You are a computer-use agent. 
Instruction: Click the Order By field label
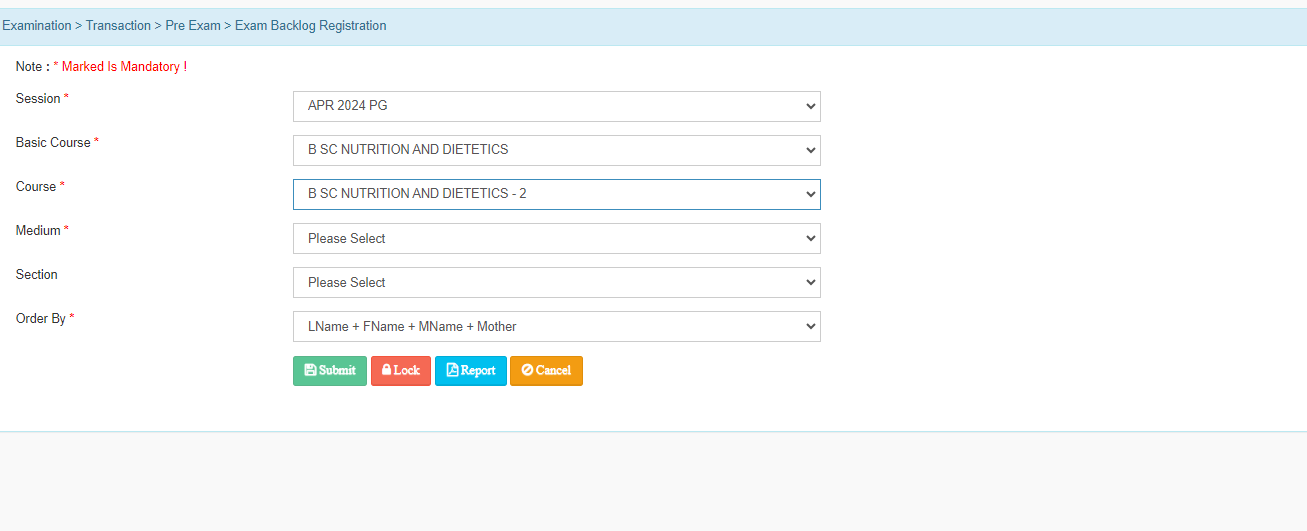tap(41, 319)
